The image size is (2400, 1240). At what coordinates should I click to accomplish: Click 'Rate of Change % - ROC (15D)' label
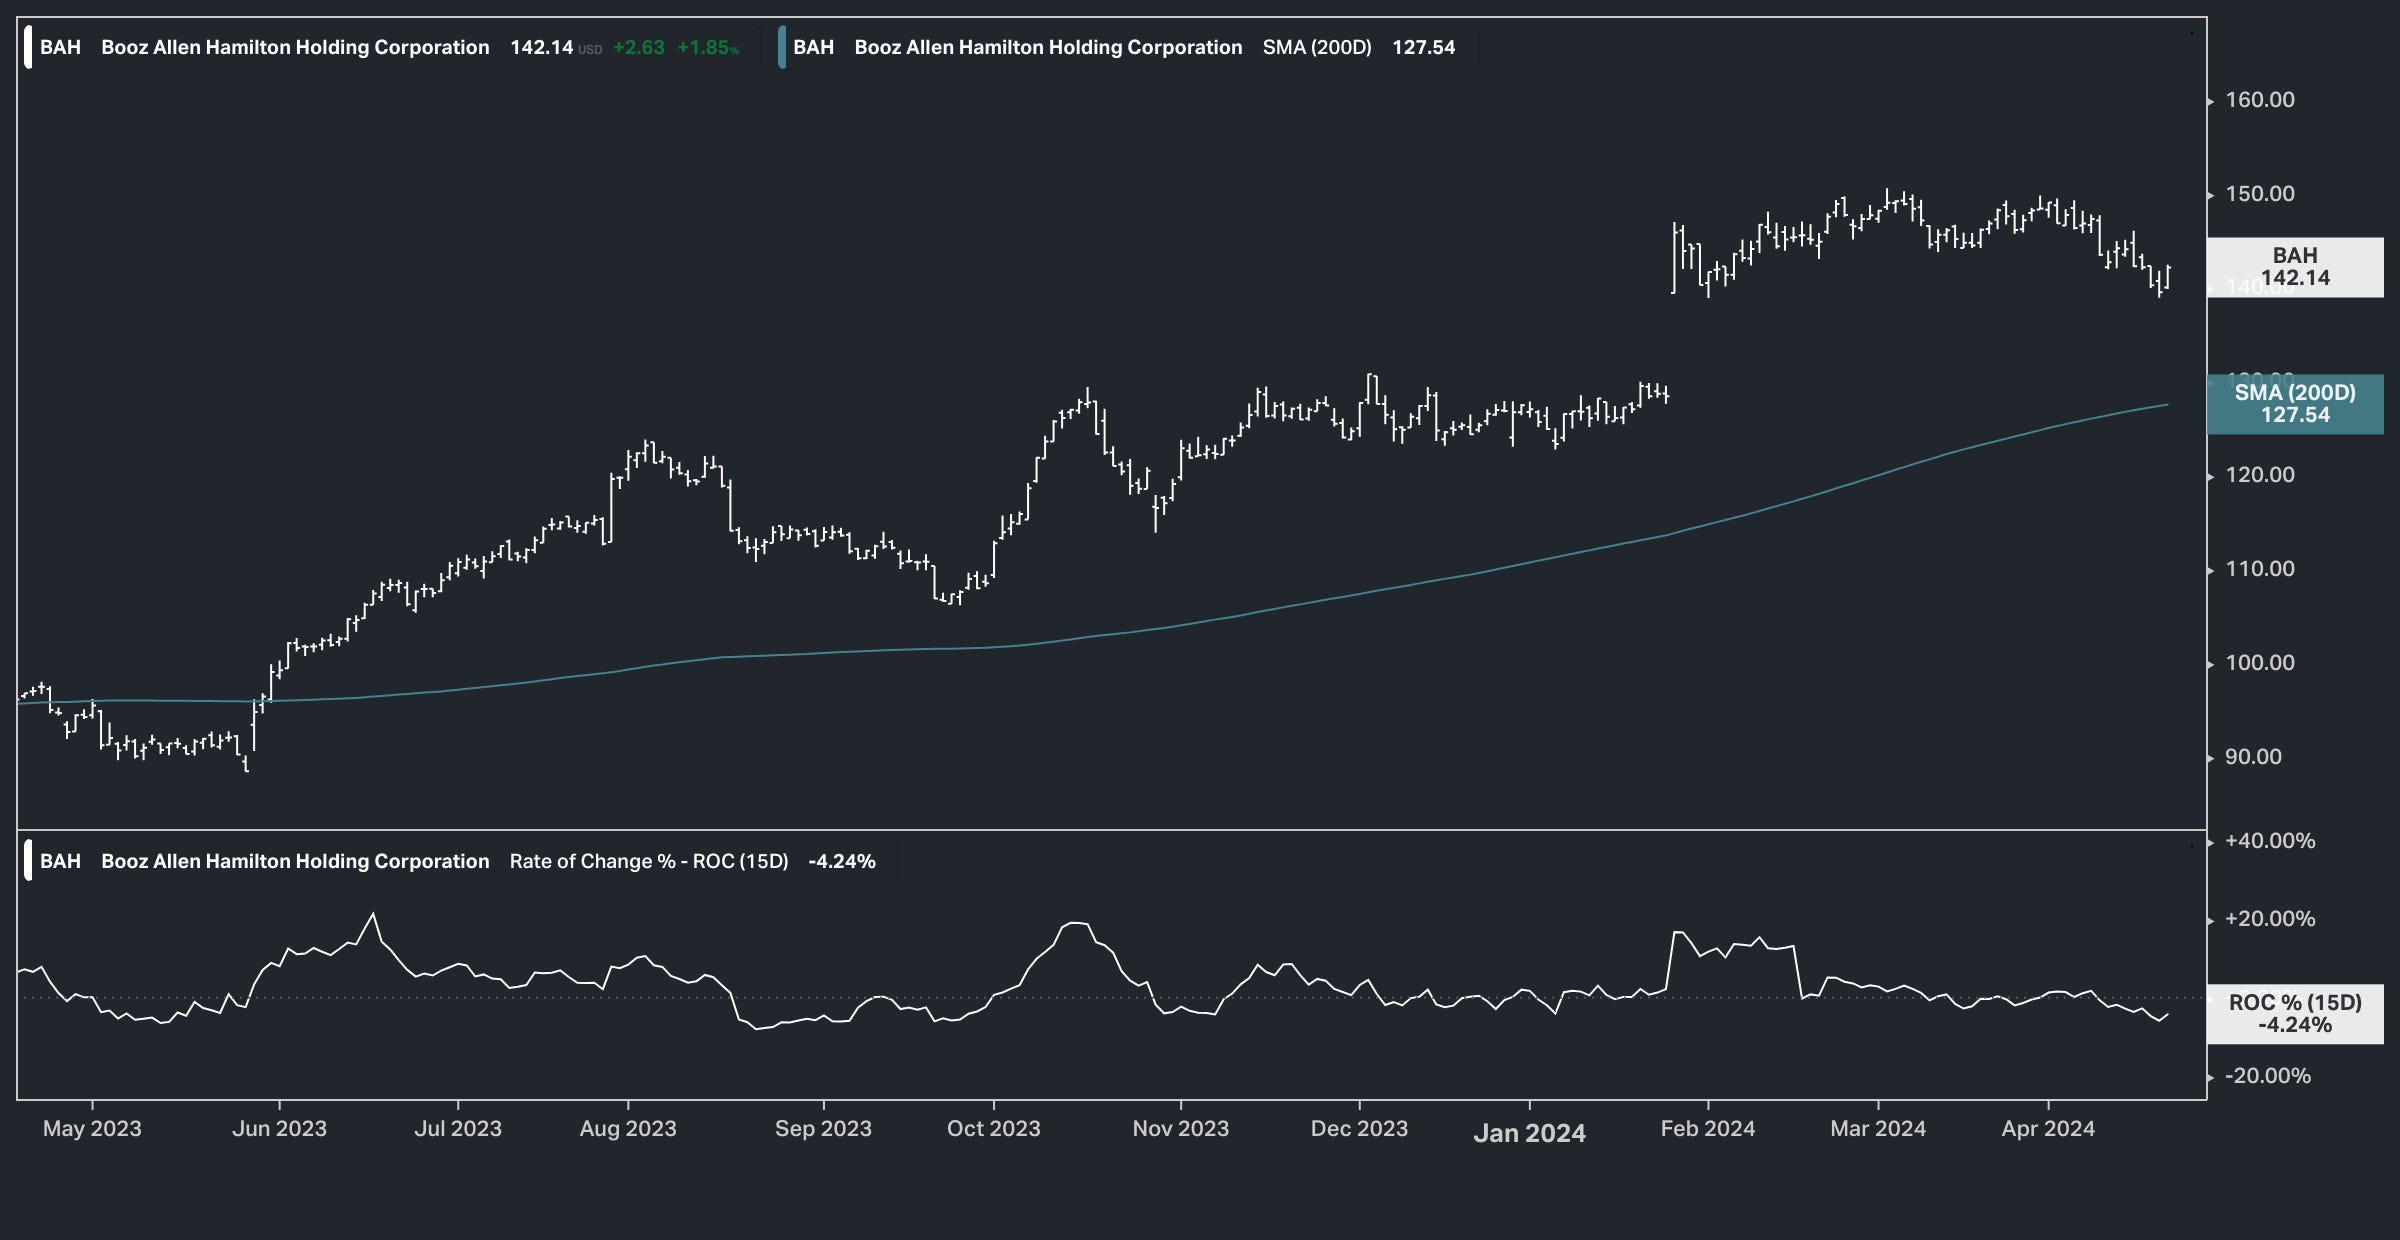pos(649,861)
